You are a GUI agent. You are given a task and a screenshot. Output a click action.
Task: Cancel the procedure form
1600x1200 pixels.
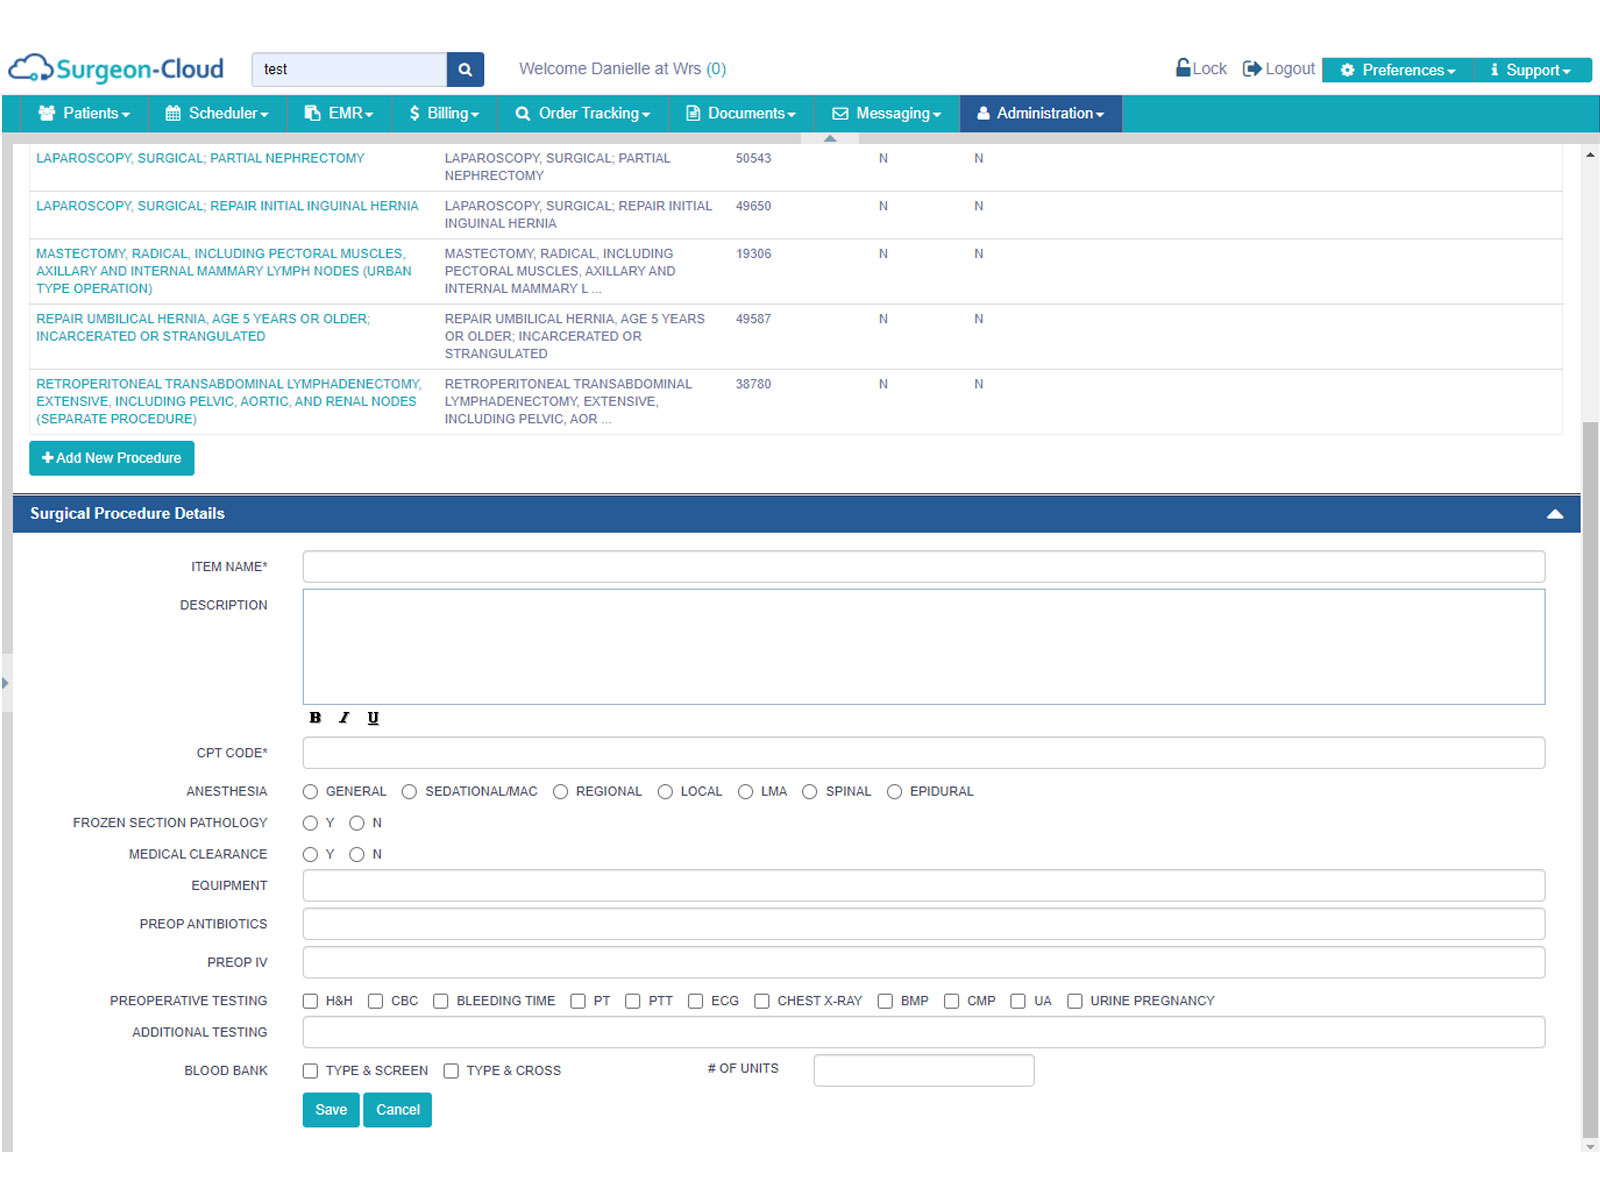[398, 1110]
